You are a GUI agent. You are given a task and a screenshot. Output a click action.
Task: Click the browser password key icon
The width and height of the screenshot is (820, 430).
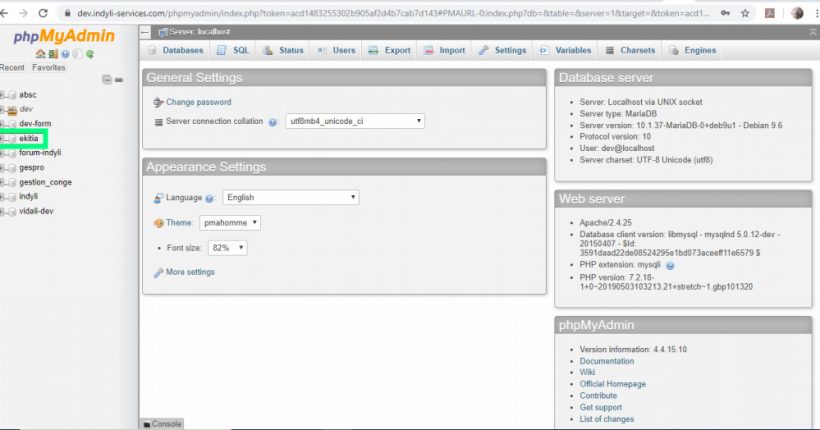coord(725,13)
